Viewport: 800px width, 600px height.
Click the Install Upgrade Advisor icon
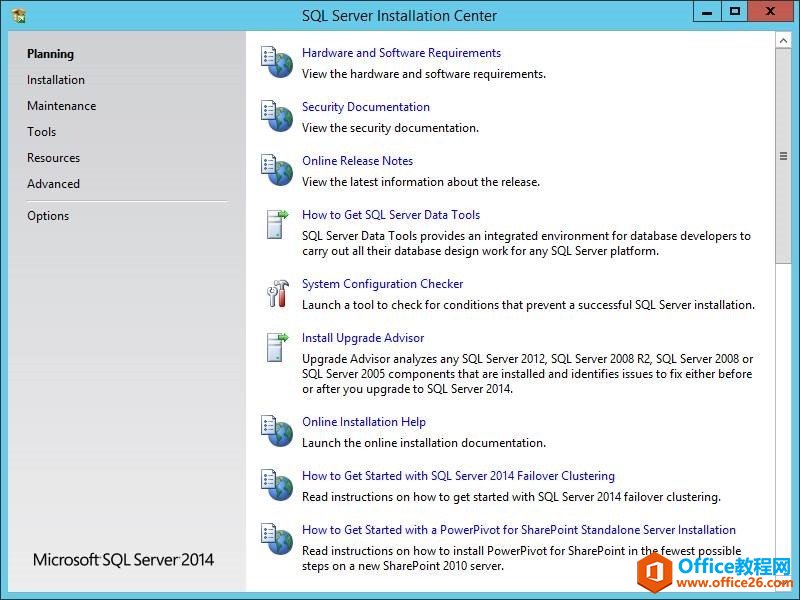tap(276, 347)
